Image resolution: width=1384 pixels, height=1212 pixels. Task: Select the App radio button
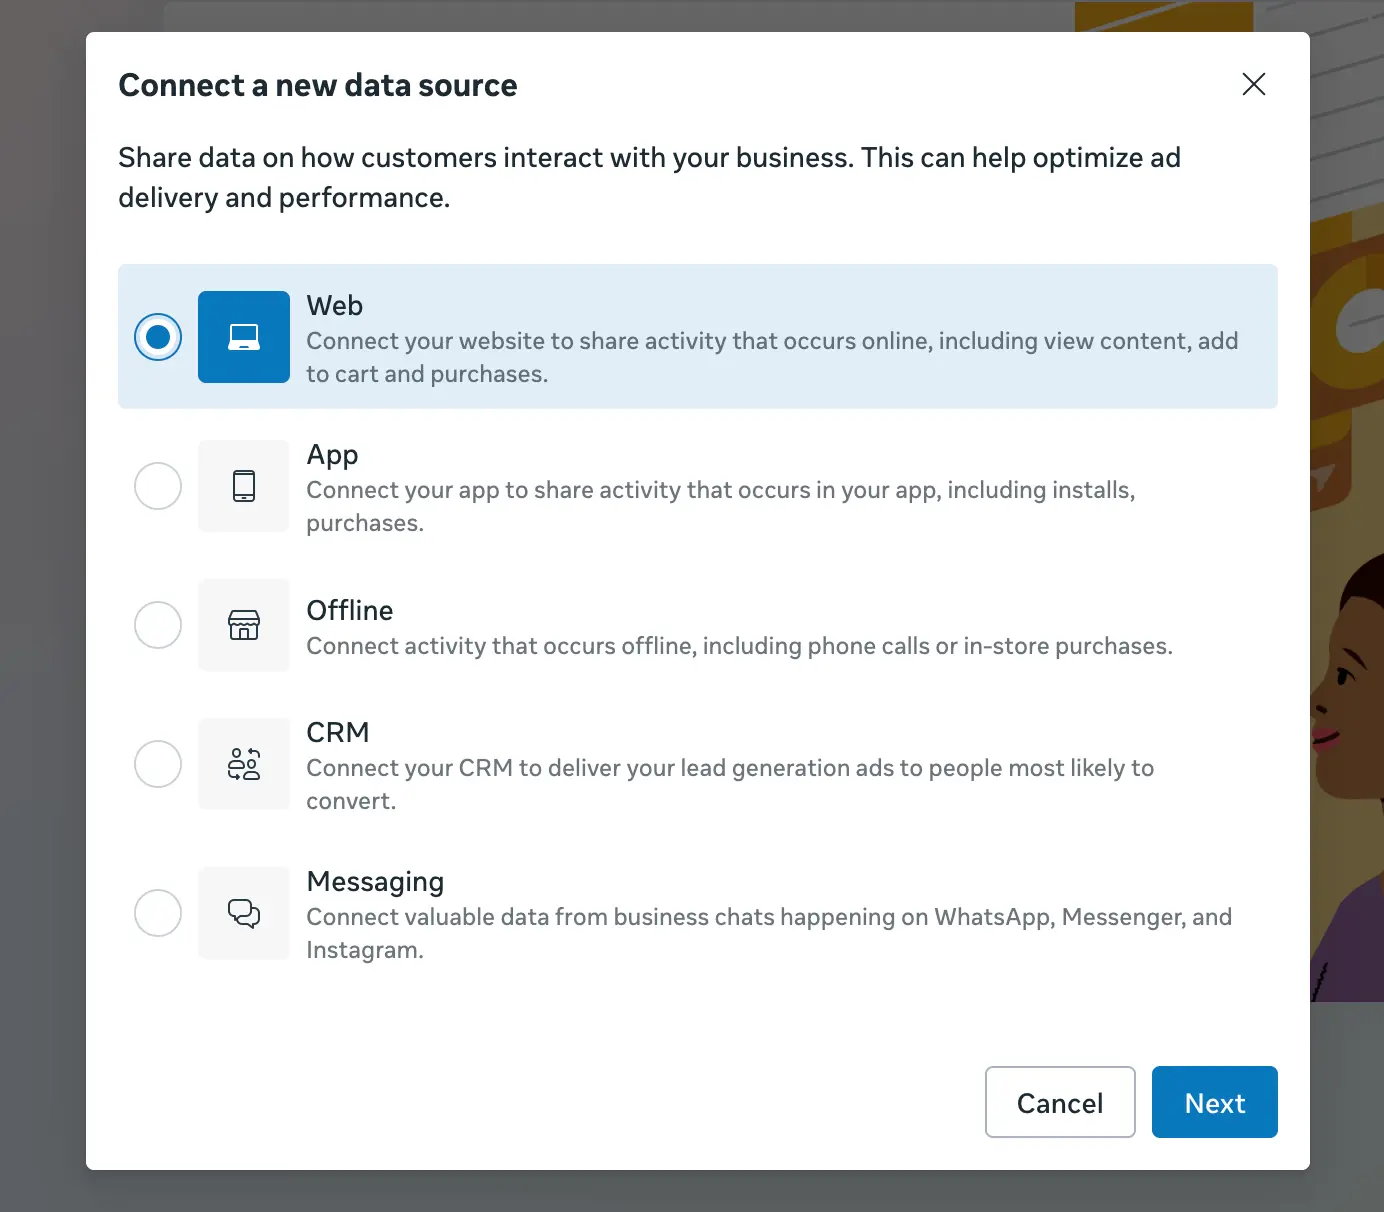click(x=157, y=486)
